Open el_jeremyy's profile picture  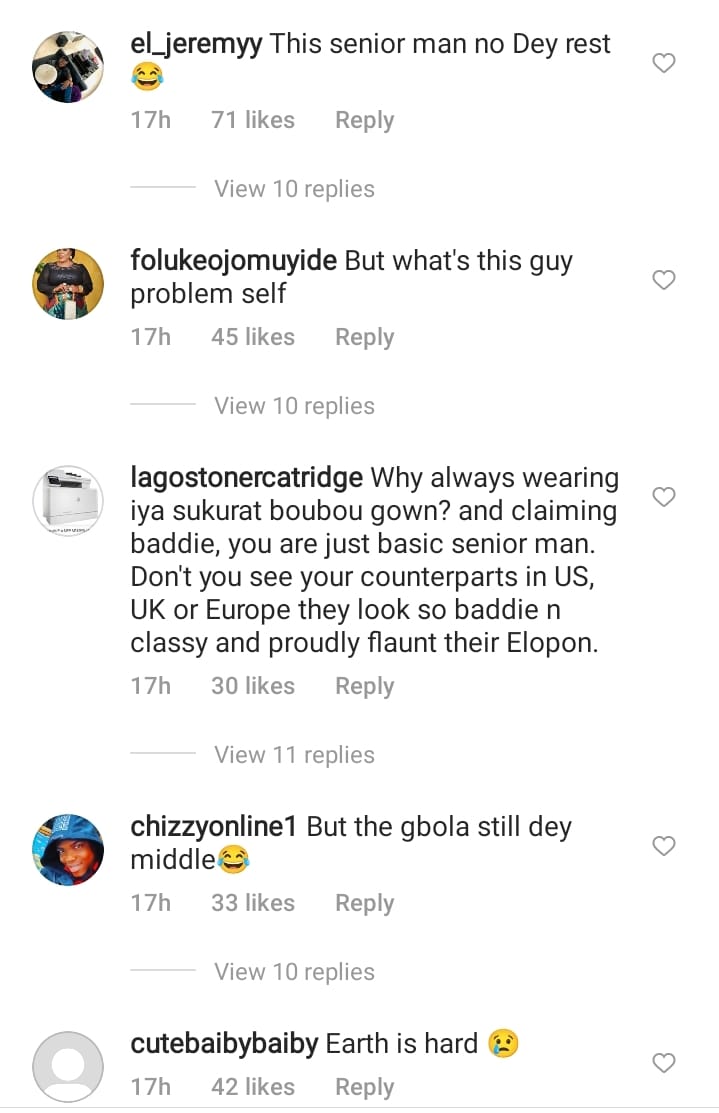click(x=68, y=67)
